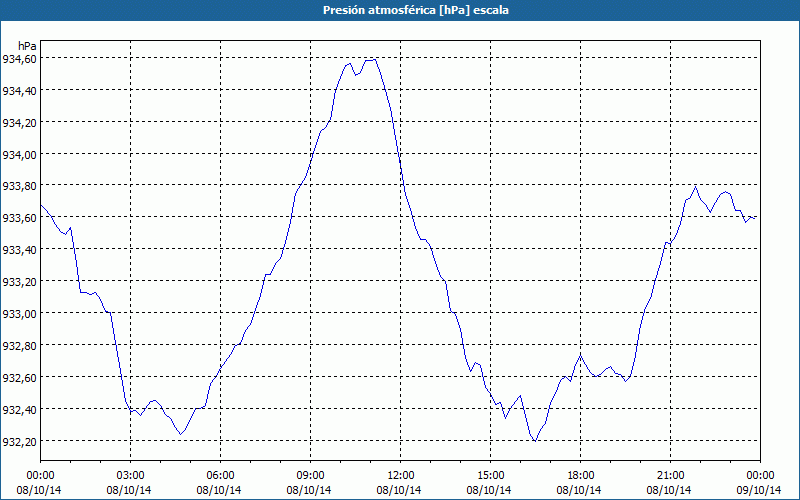This screenshot has width=800, height=500.
Task: Click the 00:00 label above 09/10/14
Action: point(760,476)
